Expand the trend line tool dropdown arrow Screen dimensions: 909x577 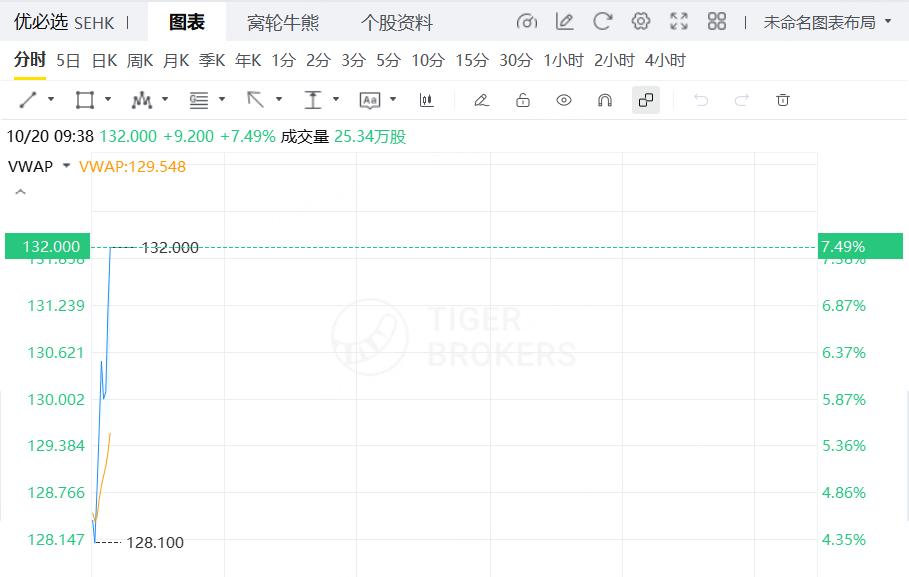click(x=51, y=99)
